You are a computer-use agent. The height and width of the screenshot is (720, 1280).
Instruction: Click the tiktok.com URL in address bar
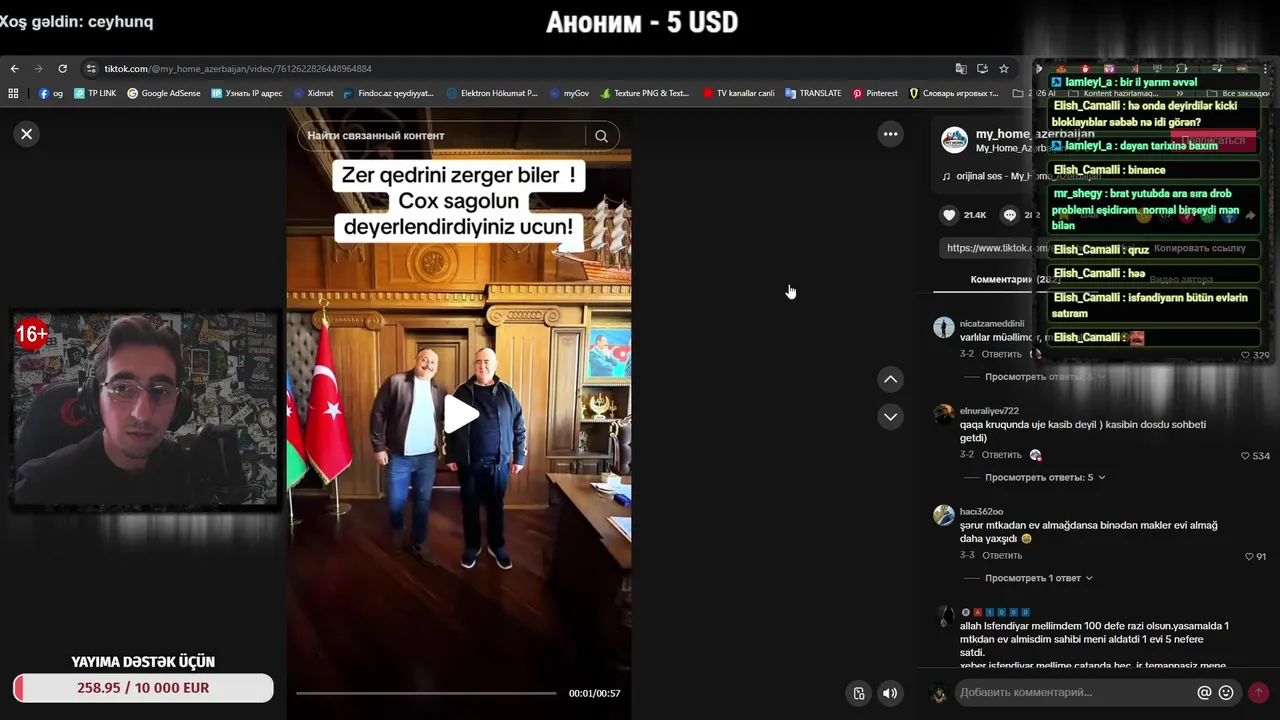pos(238,69)
